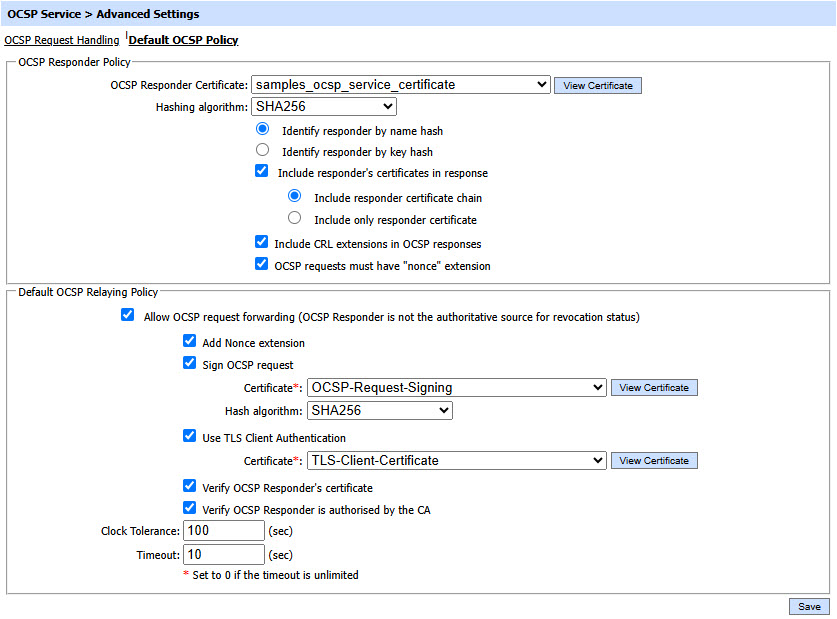837x619 pixels.
Task: Select the Default OCSP Policy tab
Action: pos(184,41)
